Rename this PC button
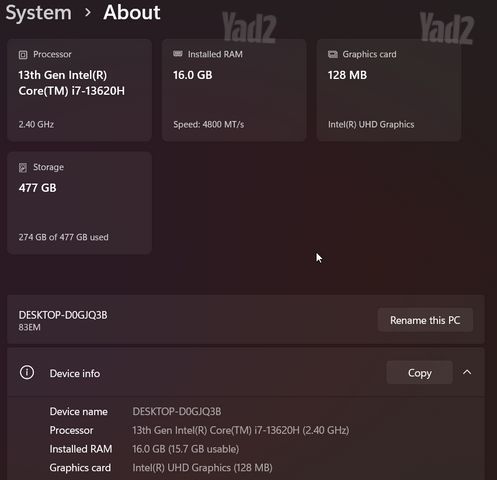Viewport: 497px width, 480px height. (x=425, y=320)
